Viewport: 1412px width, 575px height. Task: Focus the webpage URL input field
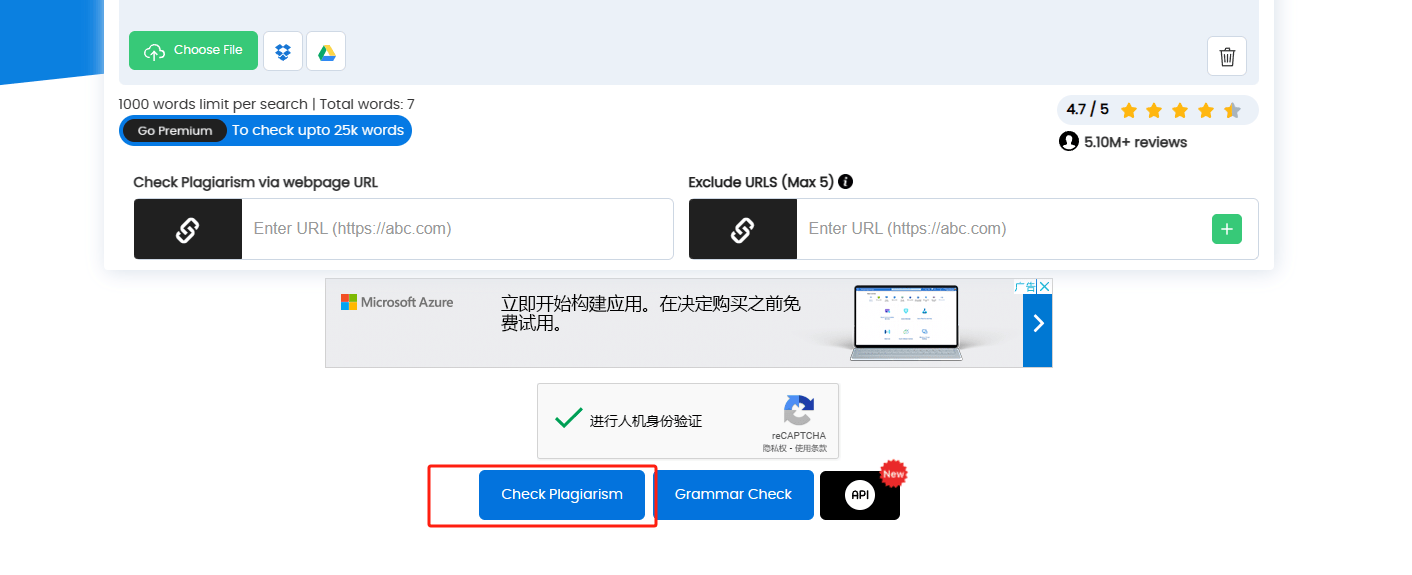(456, 229)
